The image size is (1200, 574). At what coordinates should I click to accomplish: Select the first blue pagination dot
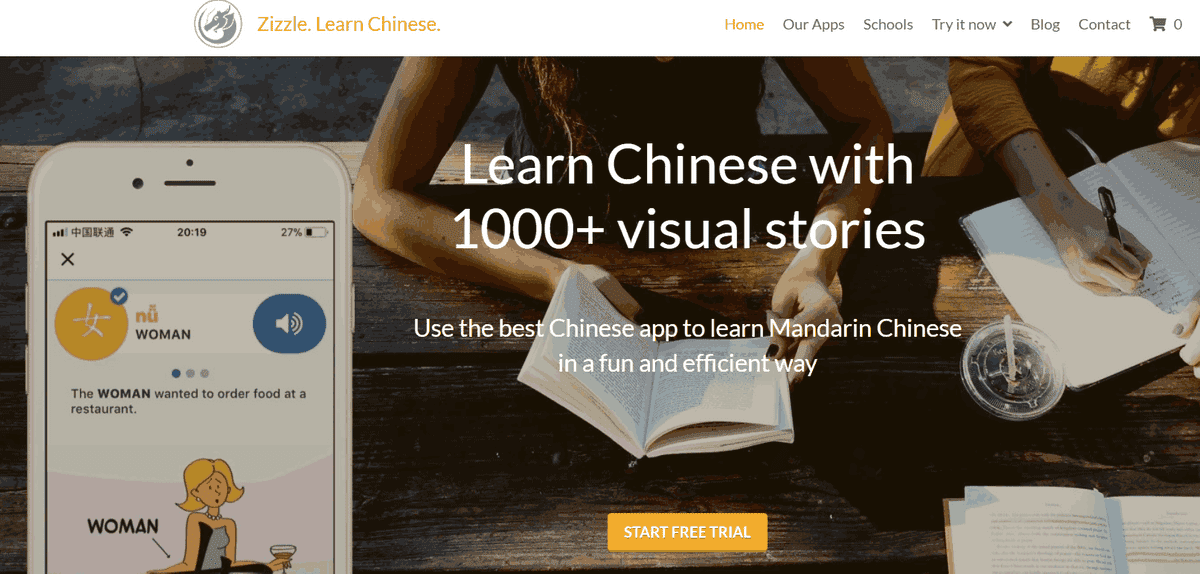tap(177, 373)
